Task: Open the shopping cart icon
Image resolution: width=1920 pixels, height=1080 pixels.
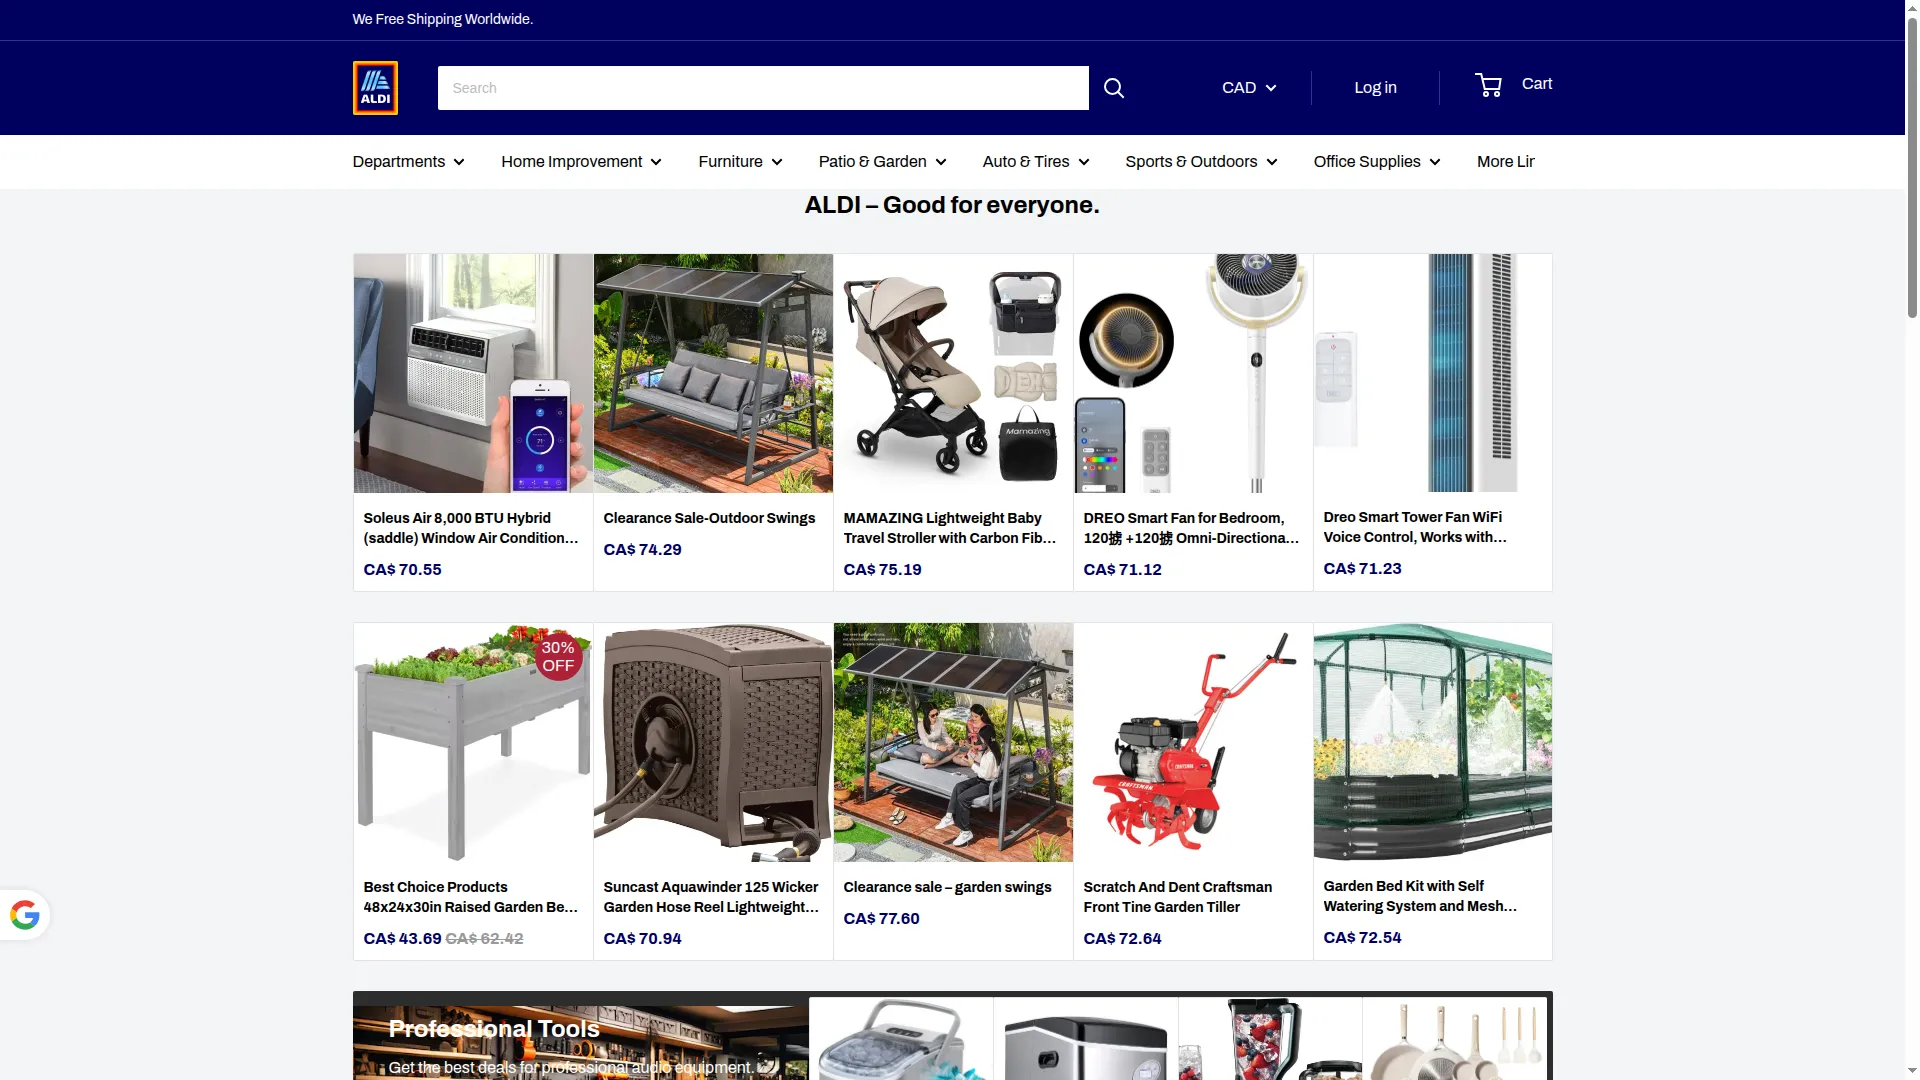Action: coord(1488,85)
